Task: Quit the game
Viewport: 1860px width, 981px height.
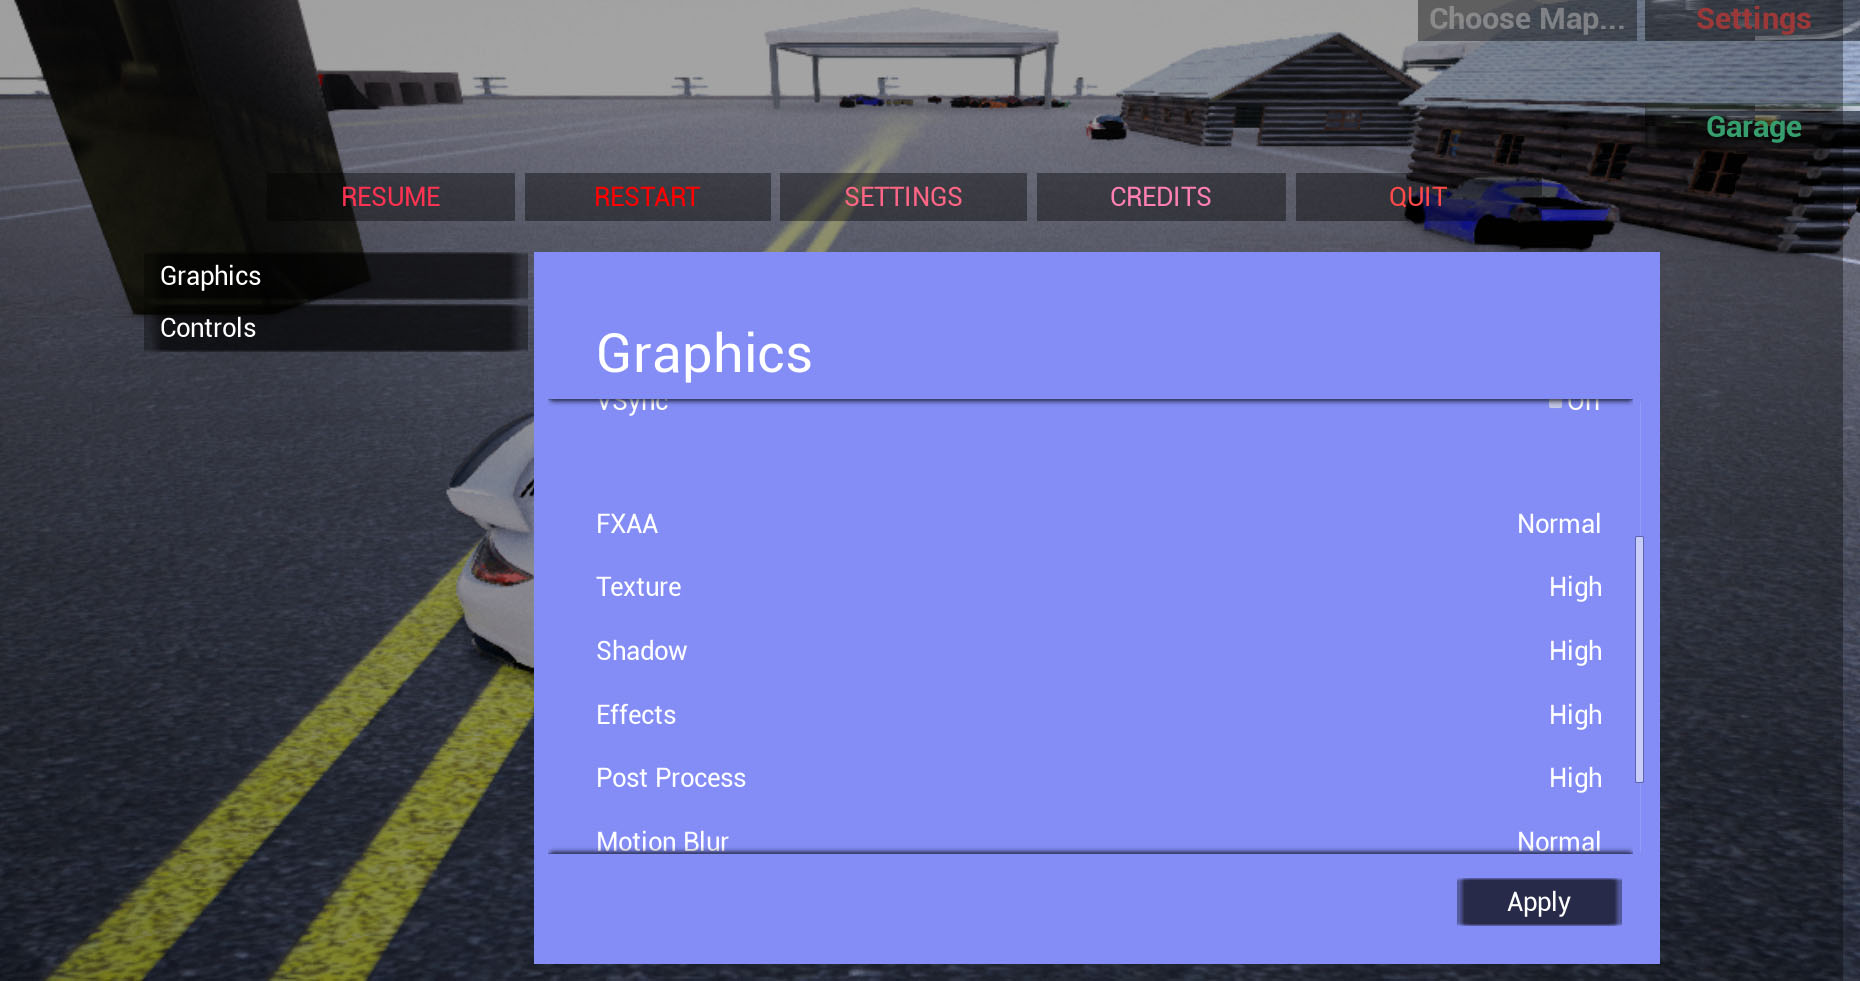Action: pos(1417,196)
